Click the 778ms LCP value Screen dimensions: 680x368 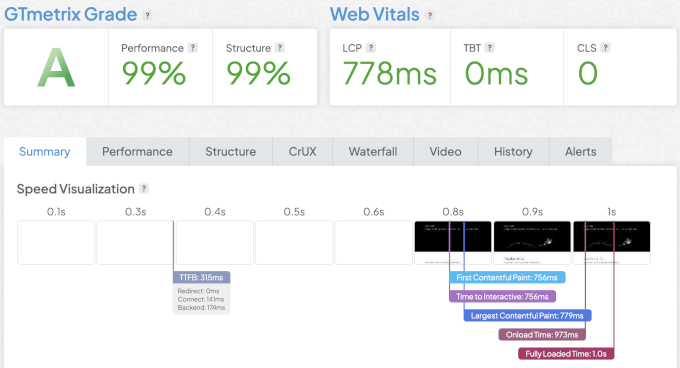tap(389, 73)
